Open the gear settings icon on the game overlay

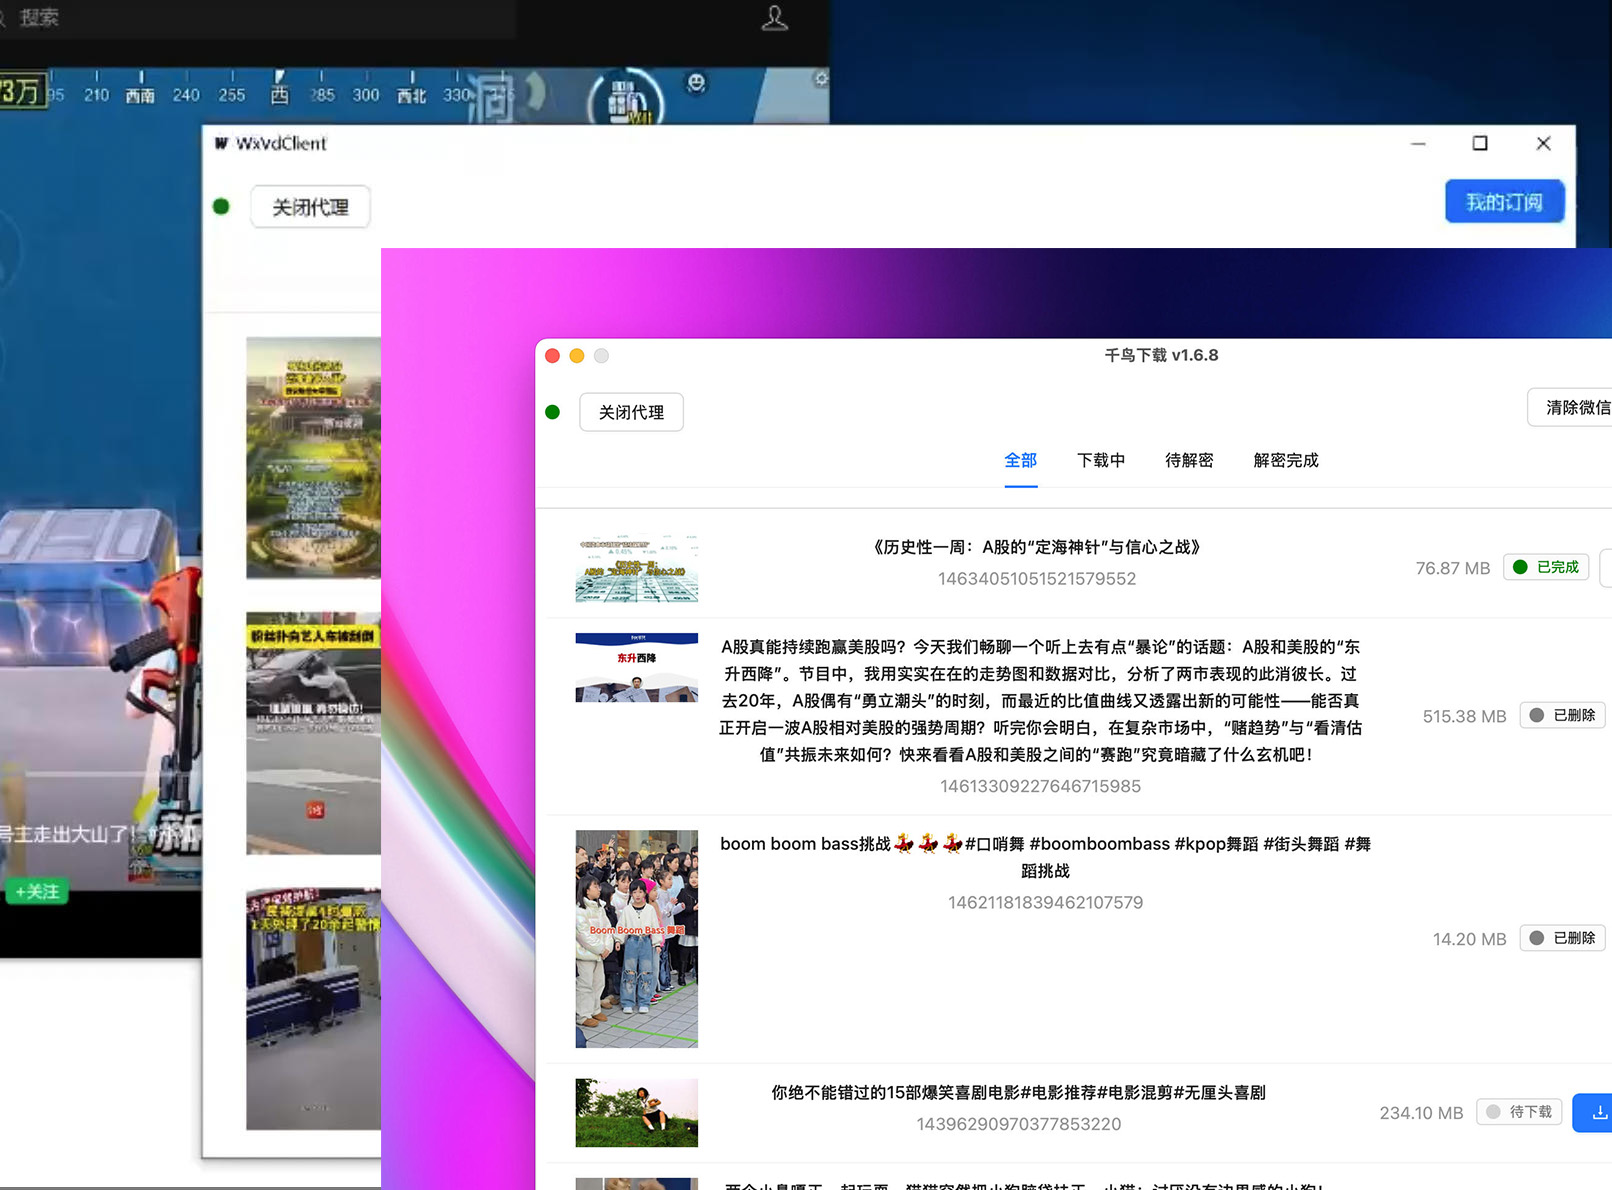point(821,79)
